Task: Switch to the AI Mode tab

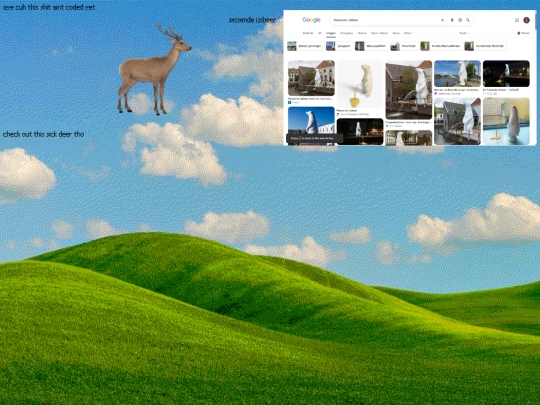Action: coord(308,33)
